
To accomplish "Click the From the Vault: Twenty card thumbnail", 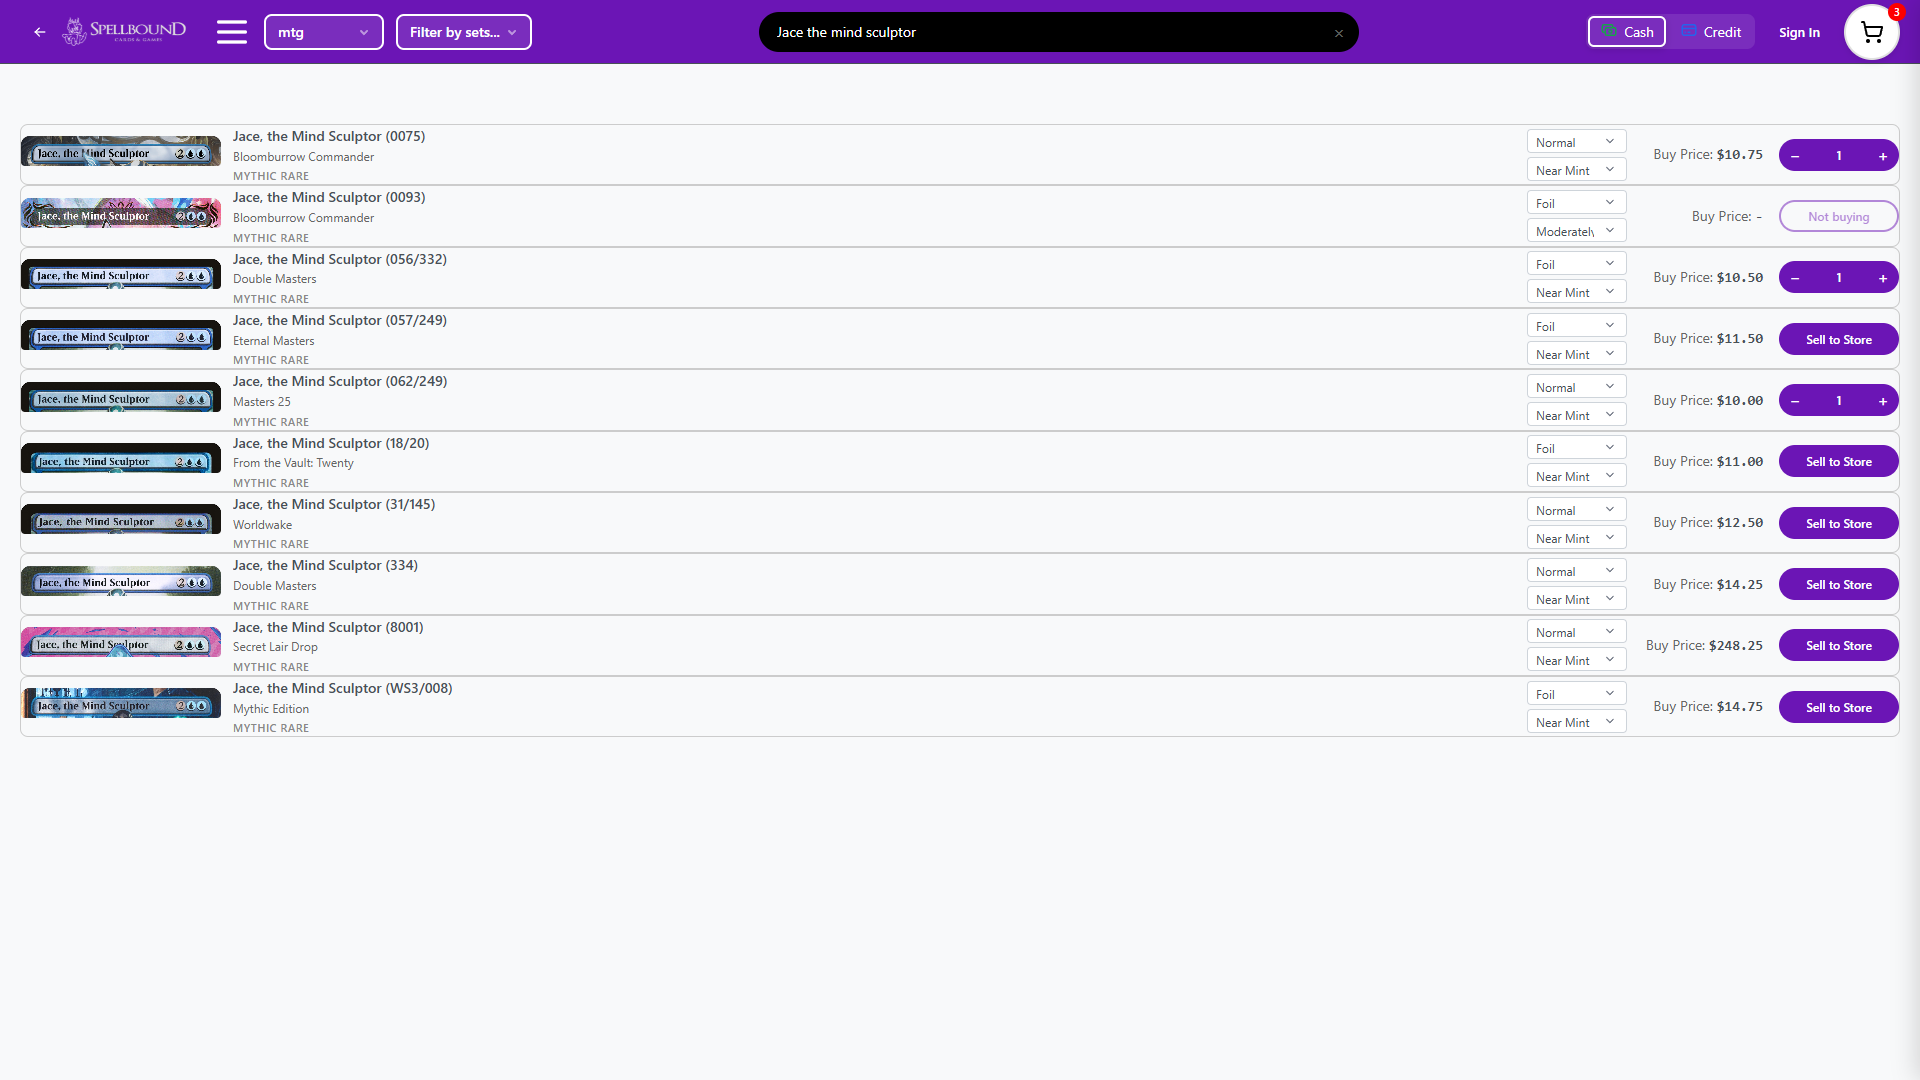I will pyautogui.click(x=120, y=460).
